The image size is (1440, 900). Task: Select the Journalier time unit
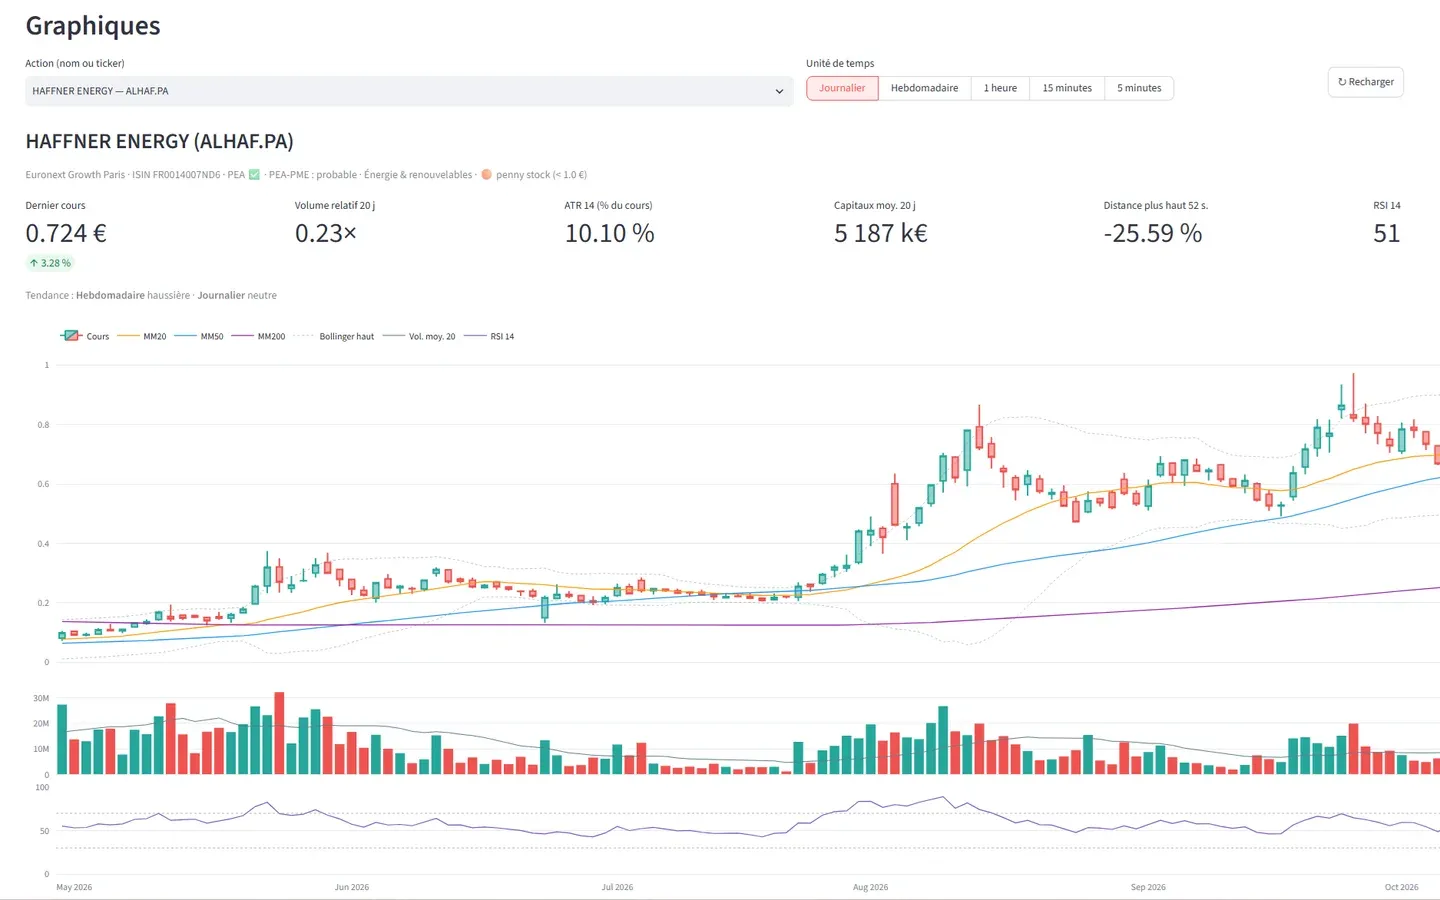click(x=842, y=88)
